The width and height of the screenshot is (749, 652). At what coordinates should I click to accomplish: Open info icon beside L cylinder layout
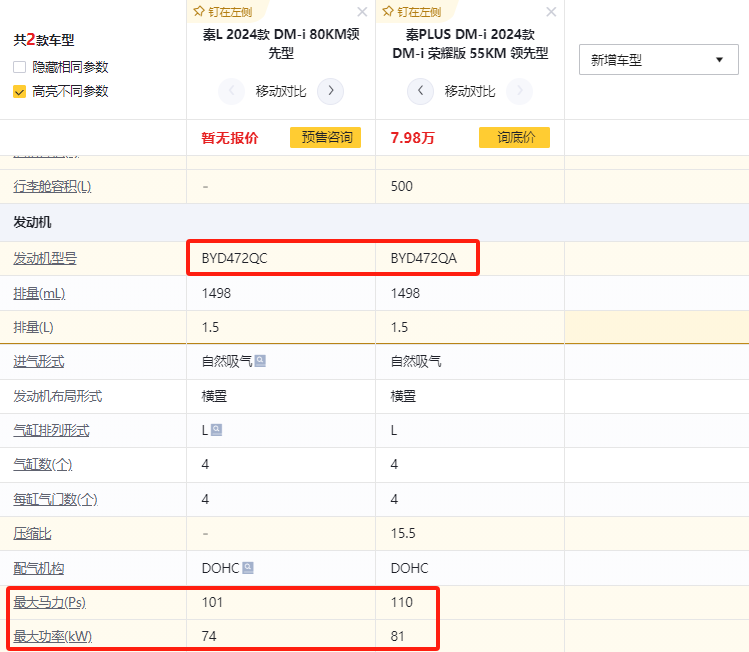point(216,430)
